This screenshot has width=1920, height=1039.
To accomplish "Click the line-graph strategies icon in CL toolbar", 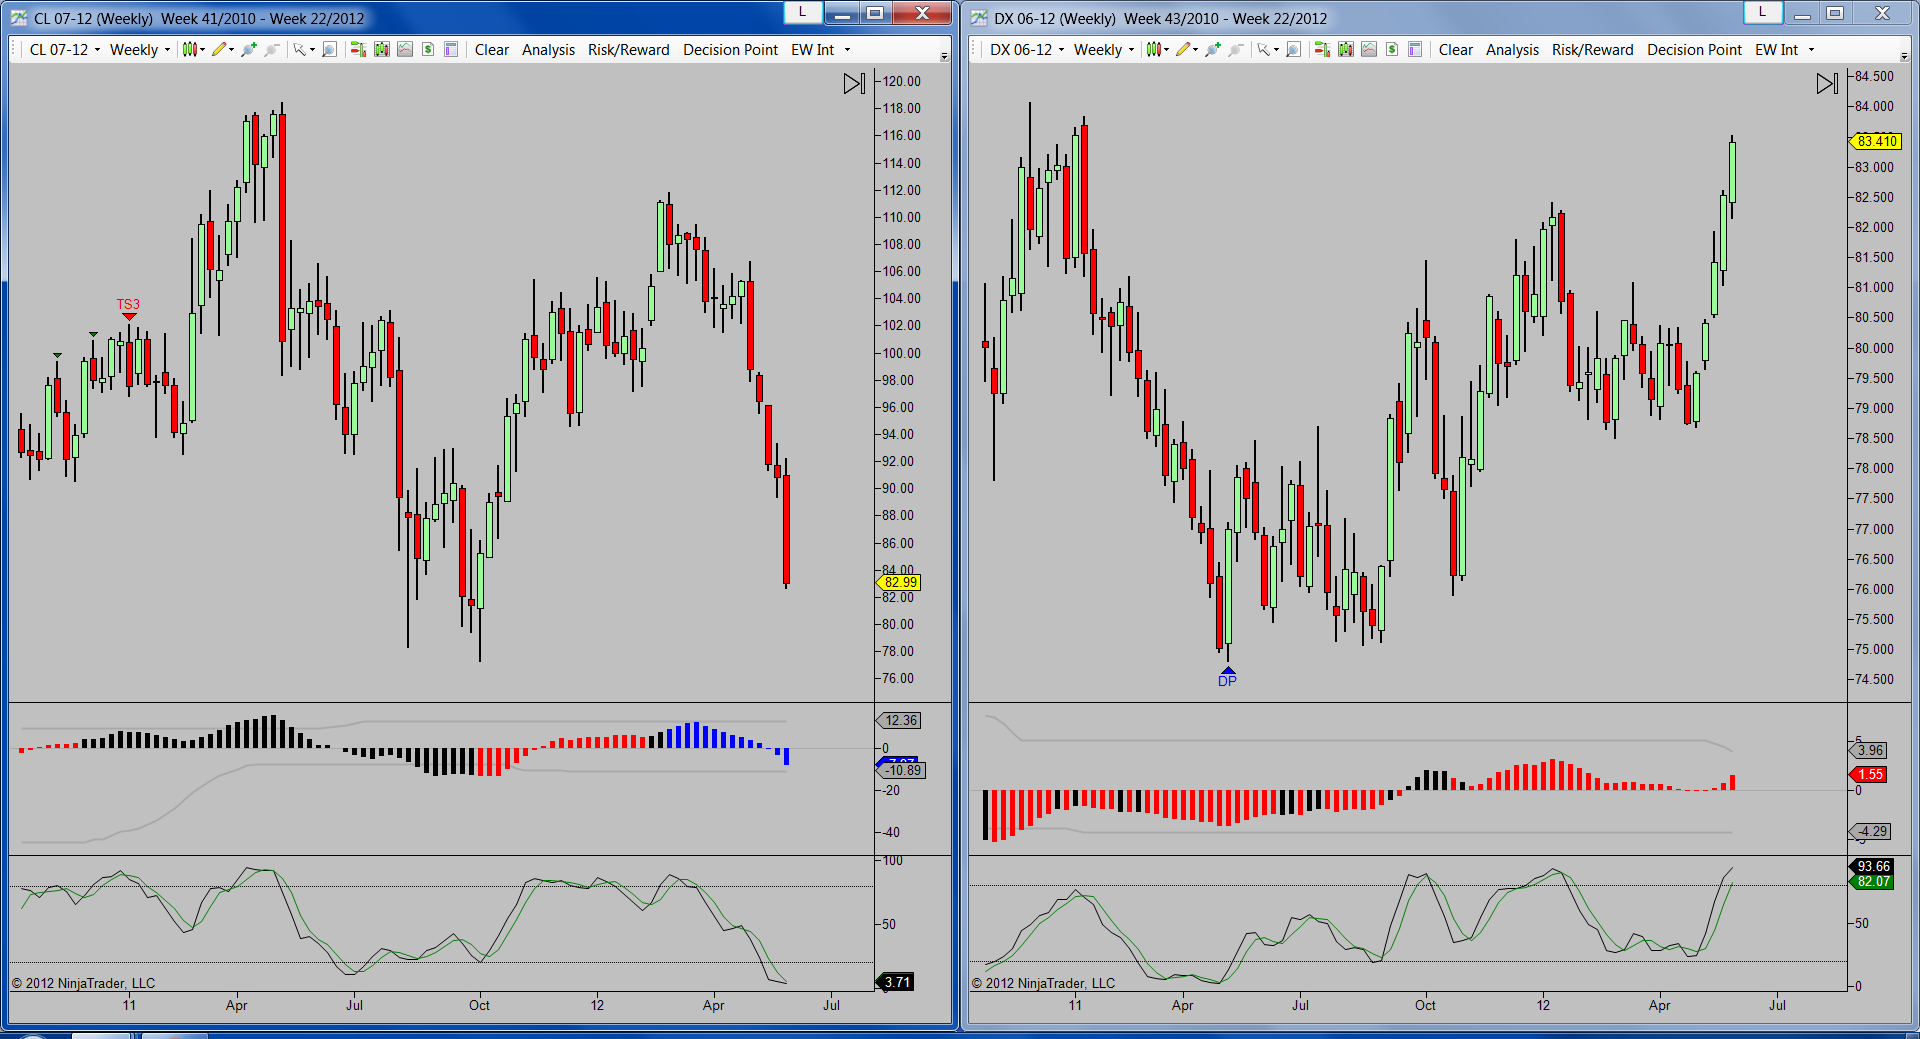I will (405, 49).
